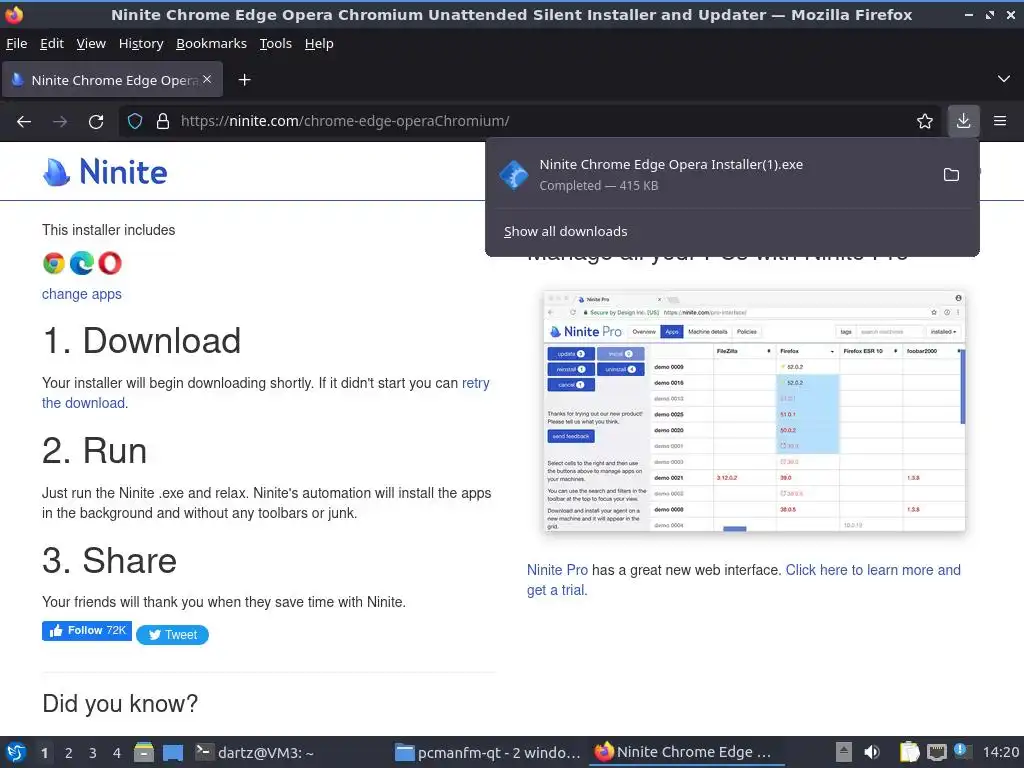Switch to virtual desktop 4
1024x768 pixels.
coord(117,753)
